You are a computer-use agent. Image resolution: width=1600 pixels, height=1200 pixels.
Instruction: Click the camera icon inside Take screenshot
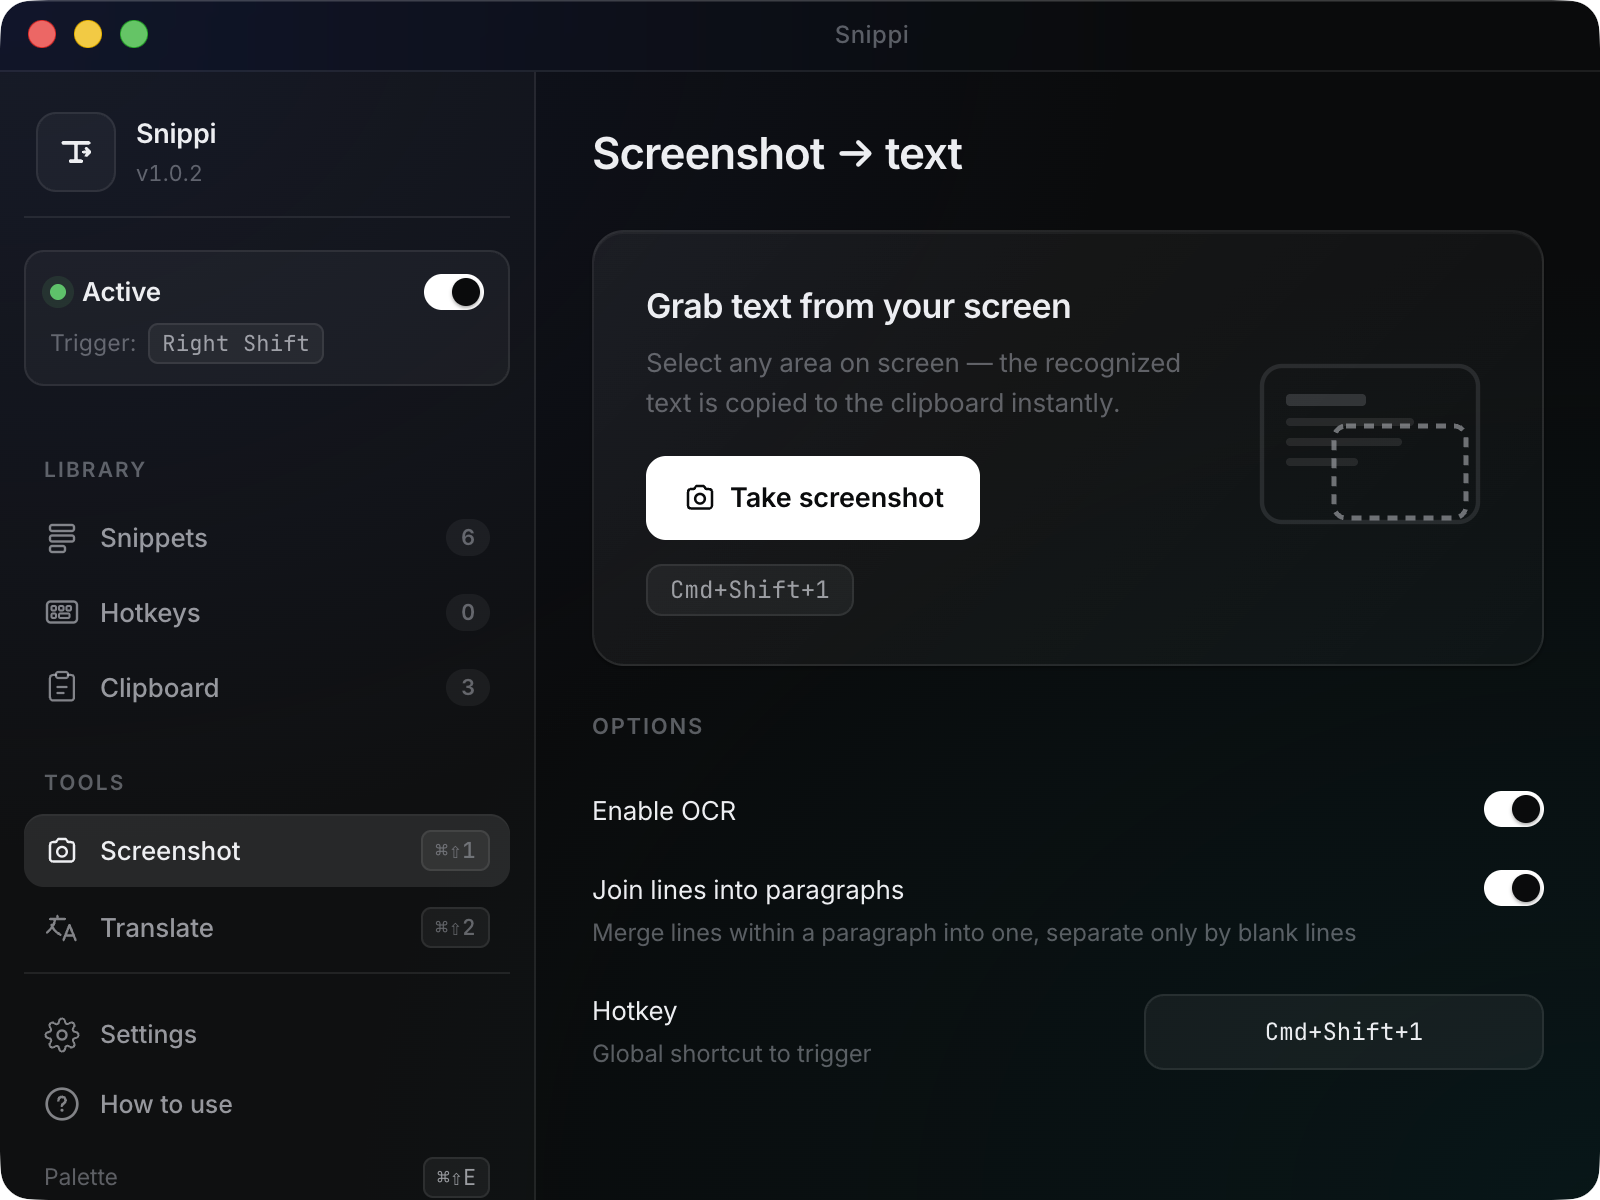[x=700, y=498]
